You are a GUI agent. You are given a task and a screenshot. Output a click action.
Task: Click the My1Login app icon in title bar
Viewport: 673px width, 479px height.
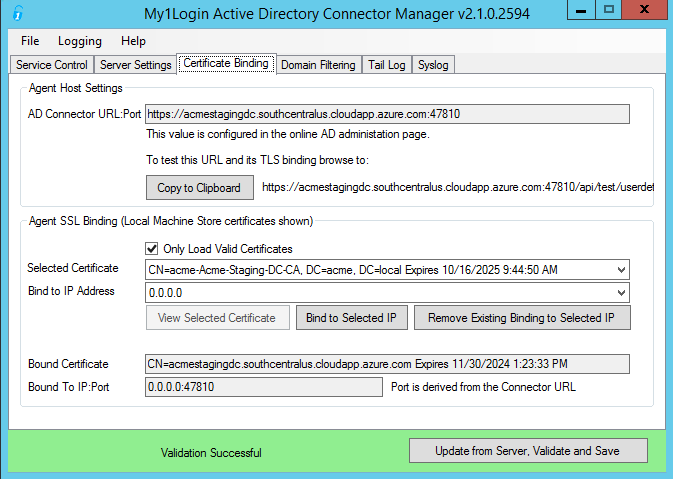click(x=18, y=13)
